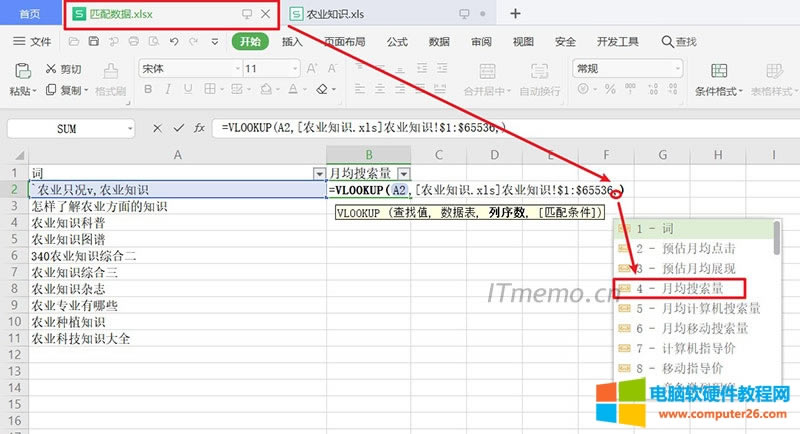The width and height of the screenshot is (800, 434).
Task: Open Insert Function fx button
Action: (200, 129)
